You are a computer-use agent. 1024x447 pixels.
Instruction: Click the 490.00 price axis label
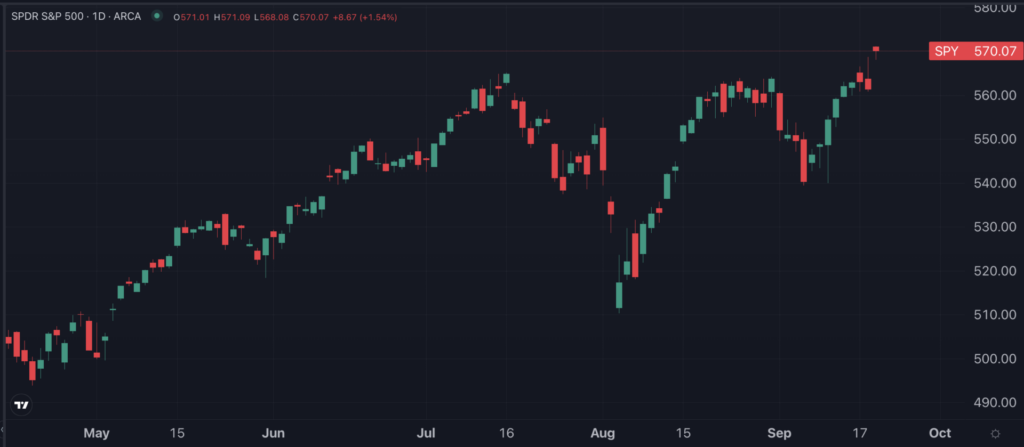(995, 403)
